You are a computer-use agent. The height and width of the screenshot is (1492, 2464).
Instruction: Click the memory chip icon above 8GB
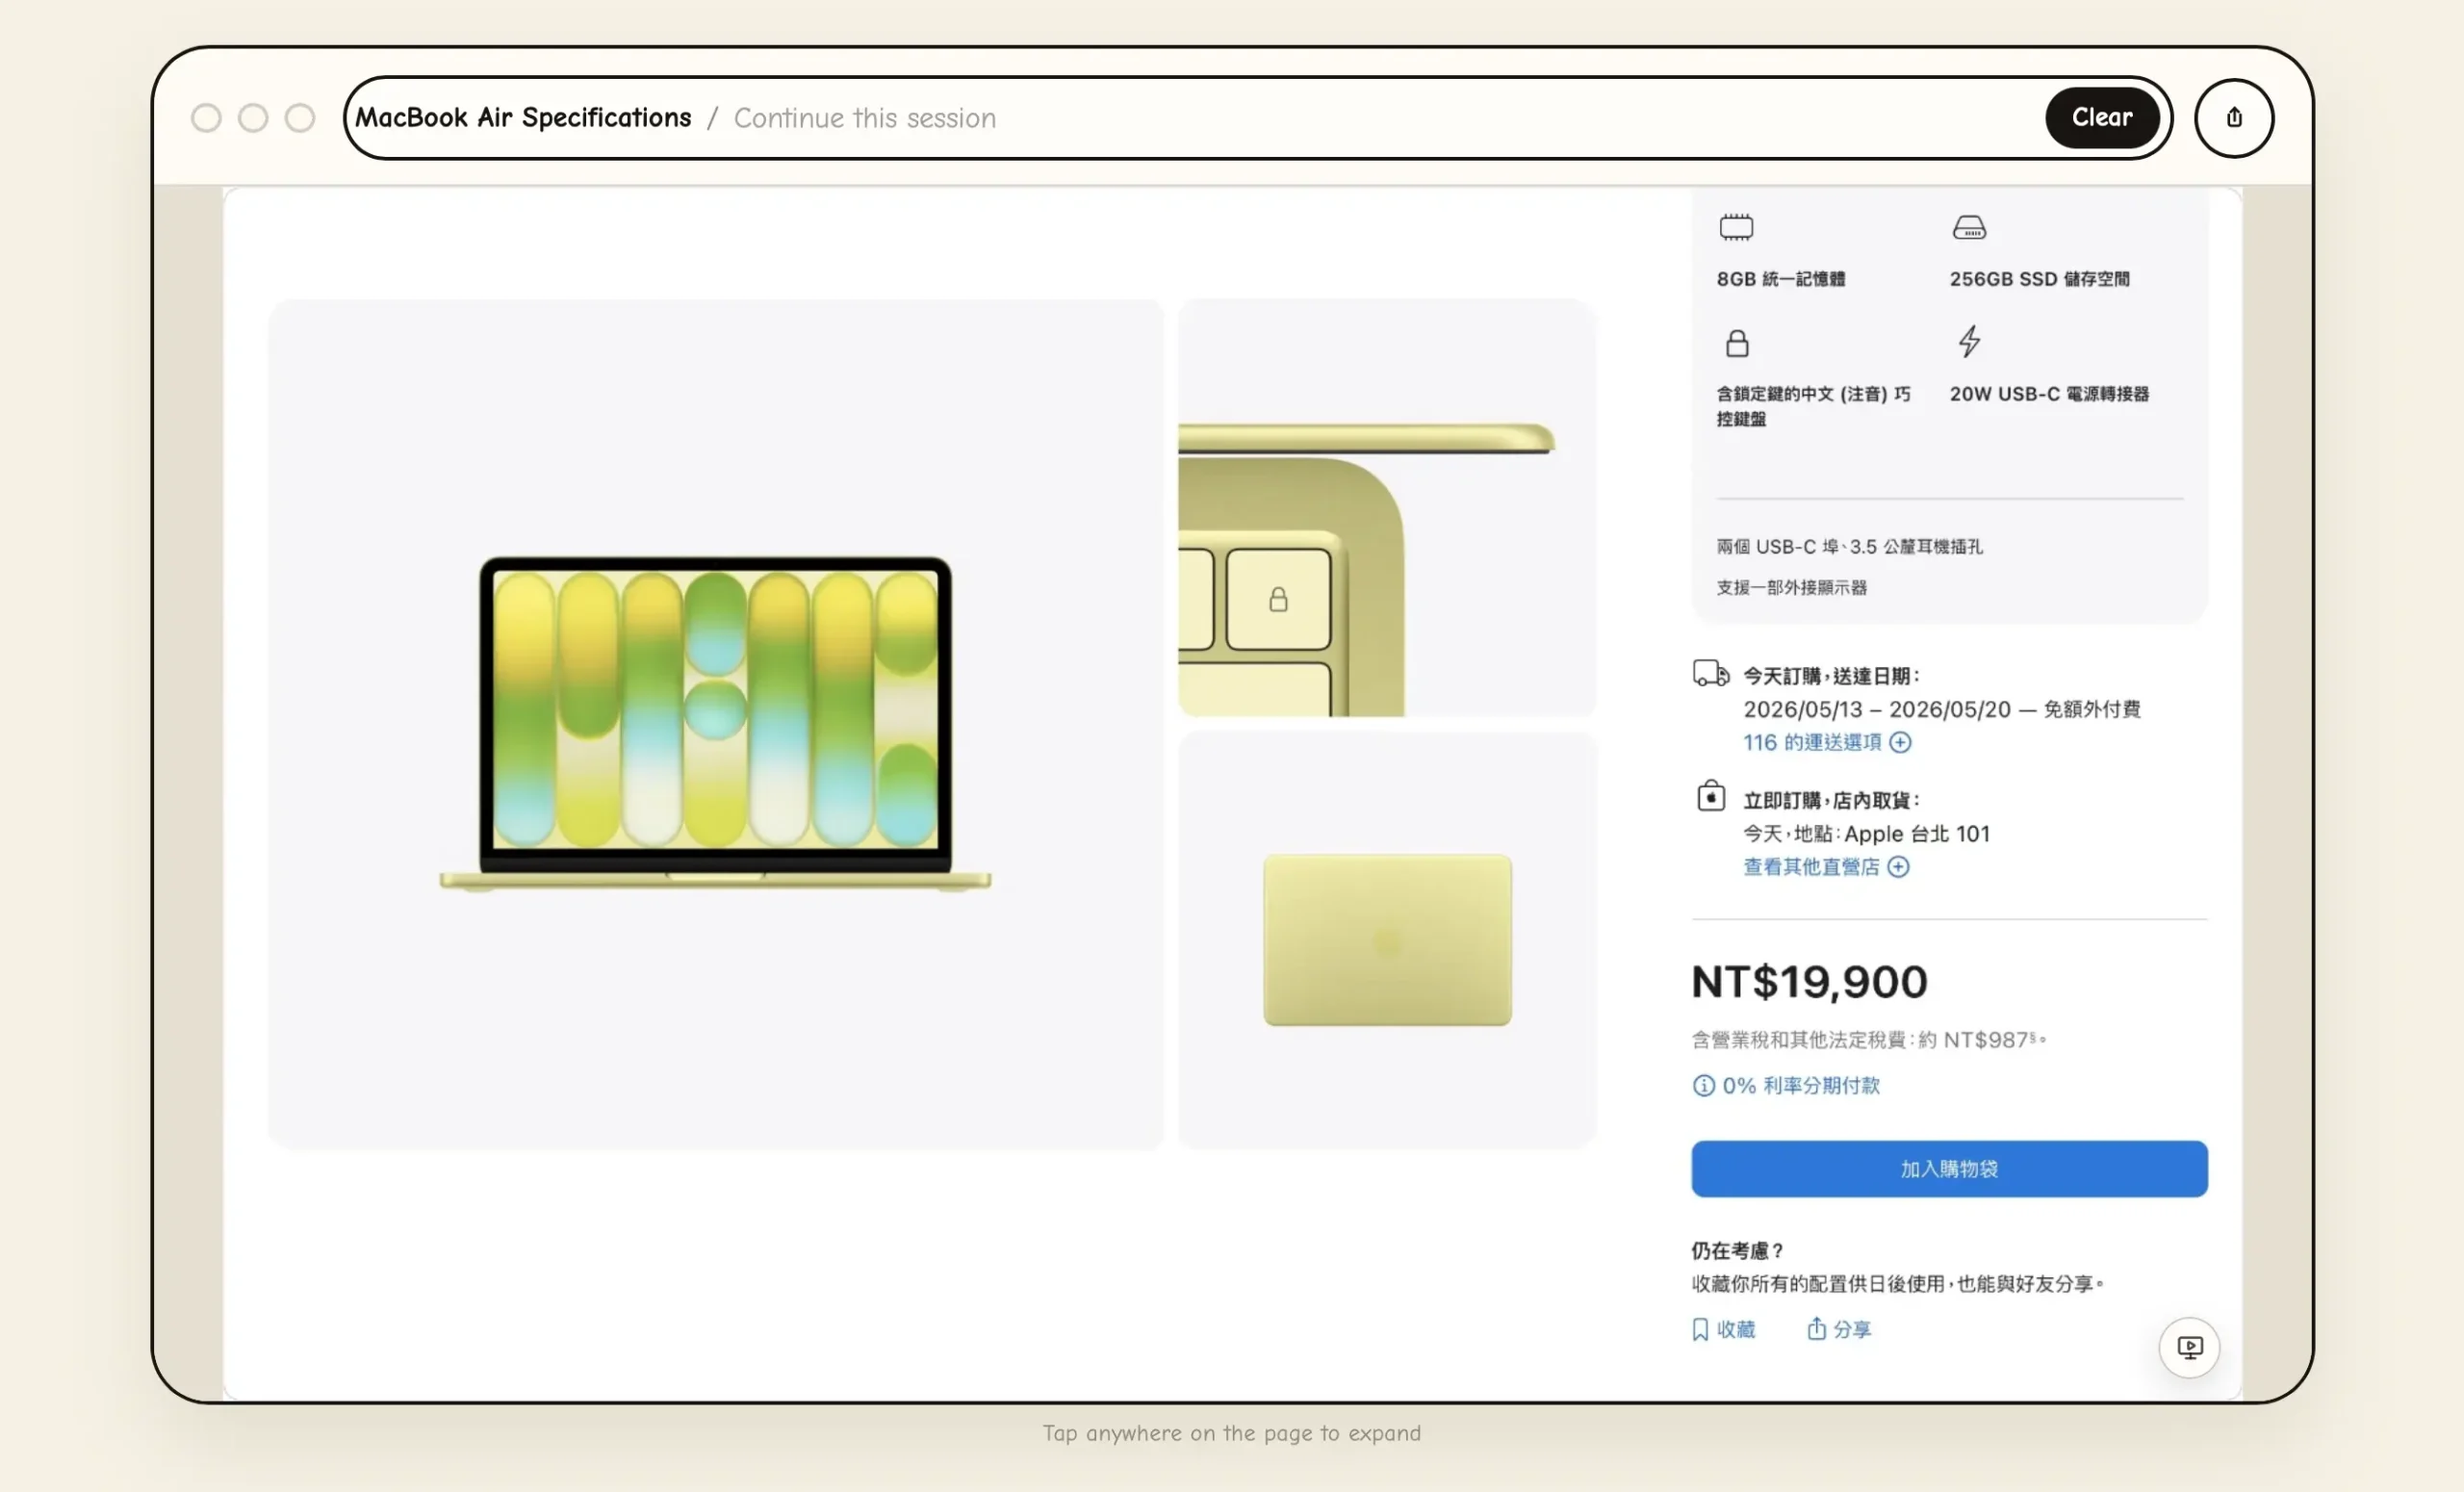point(1736,228)
